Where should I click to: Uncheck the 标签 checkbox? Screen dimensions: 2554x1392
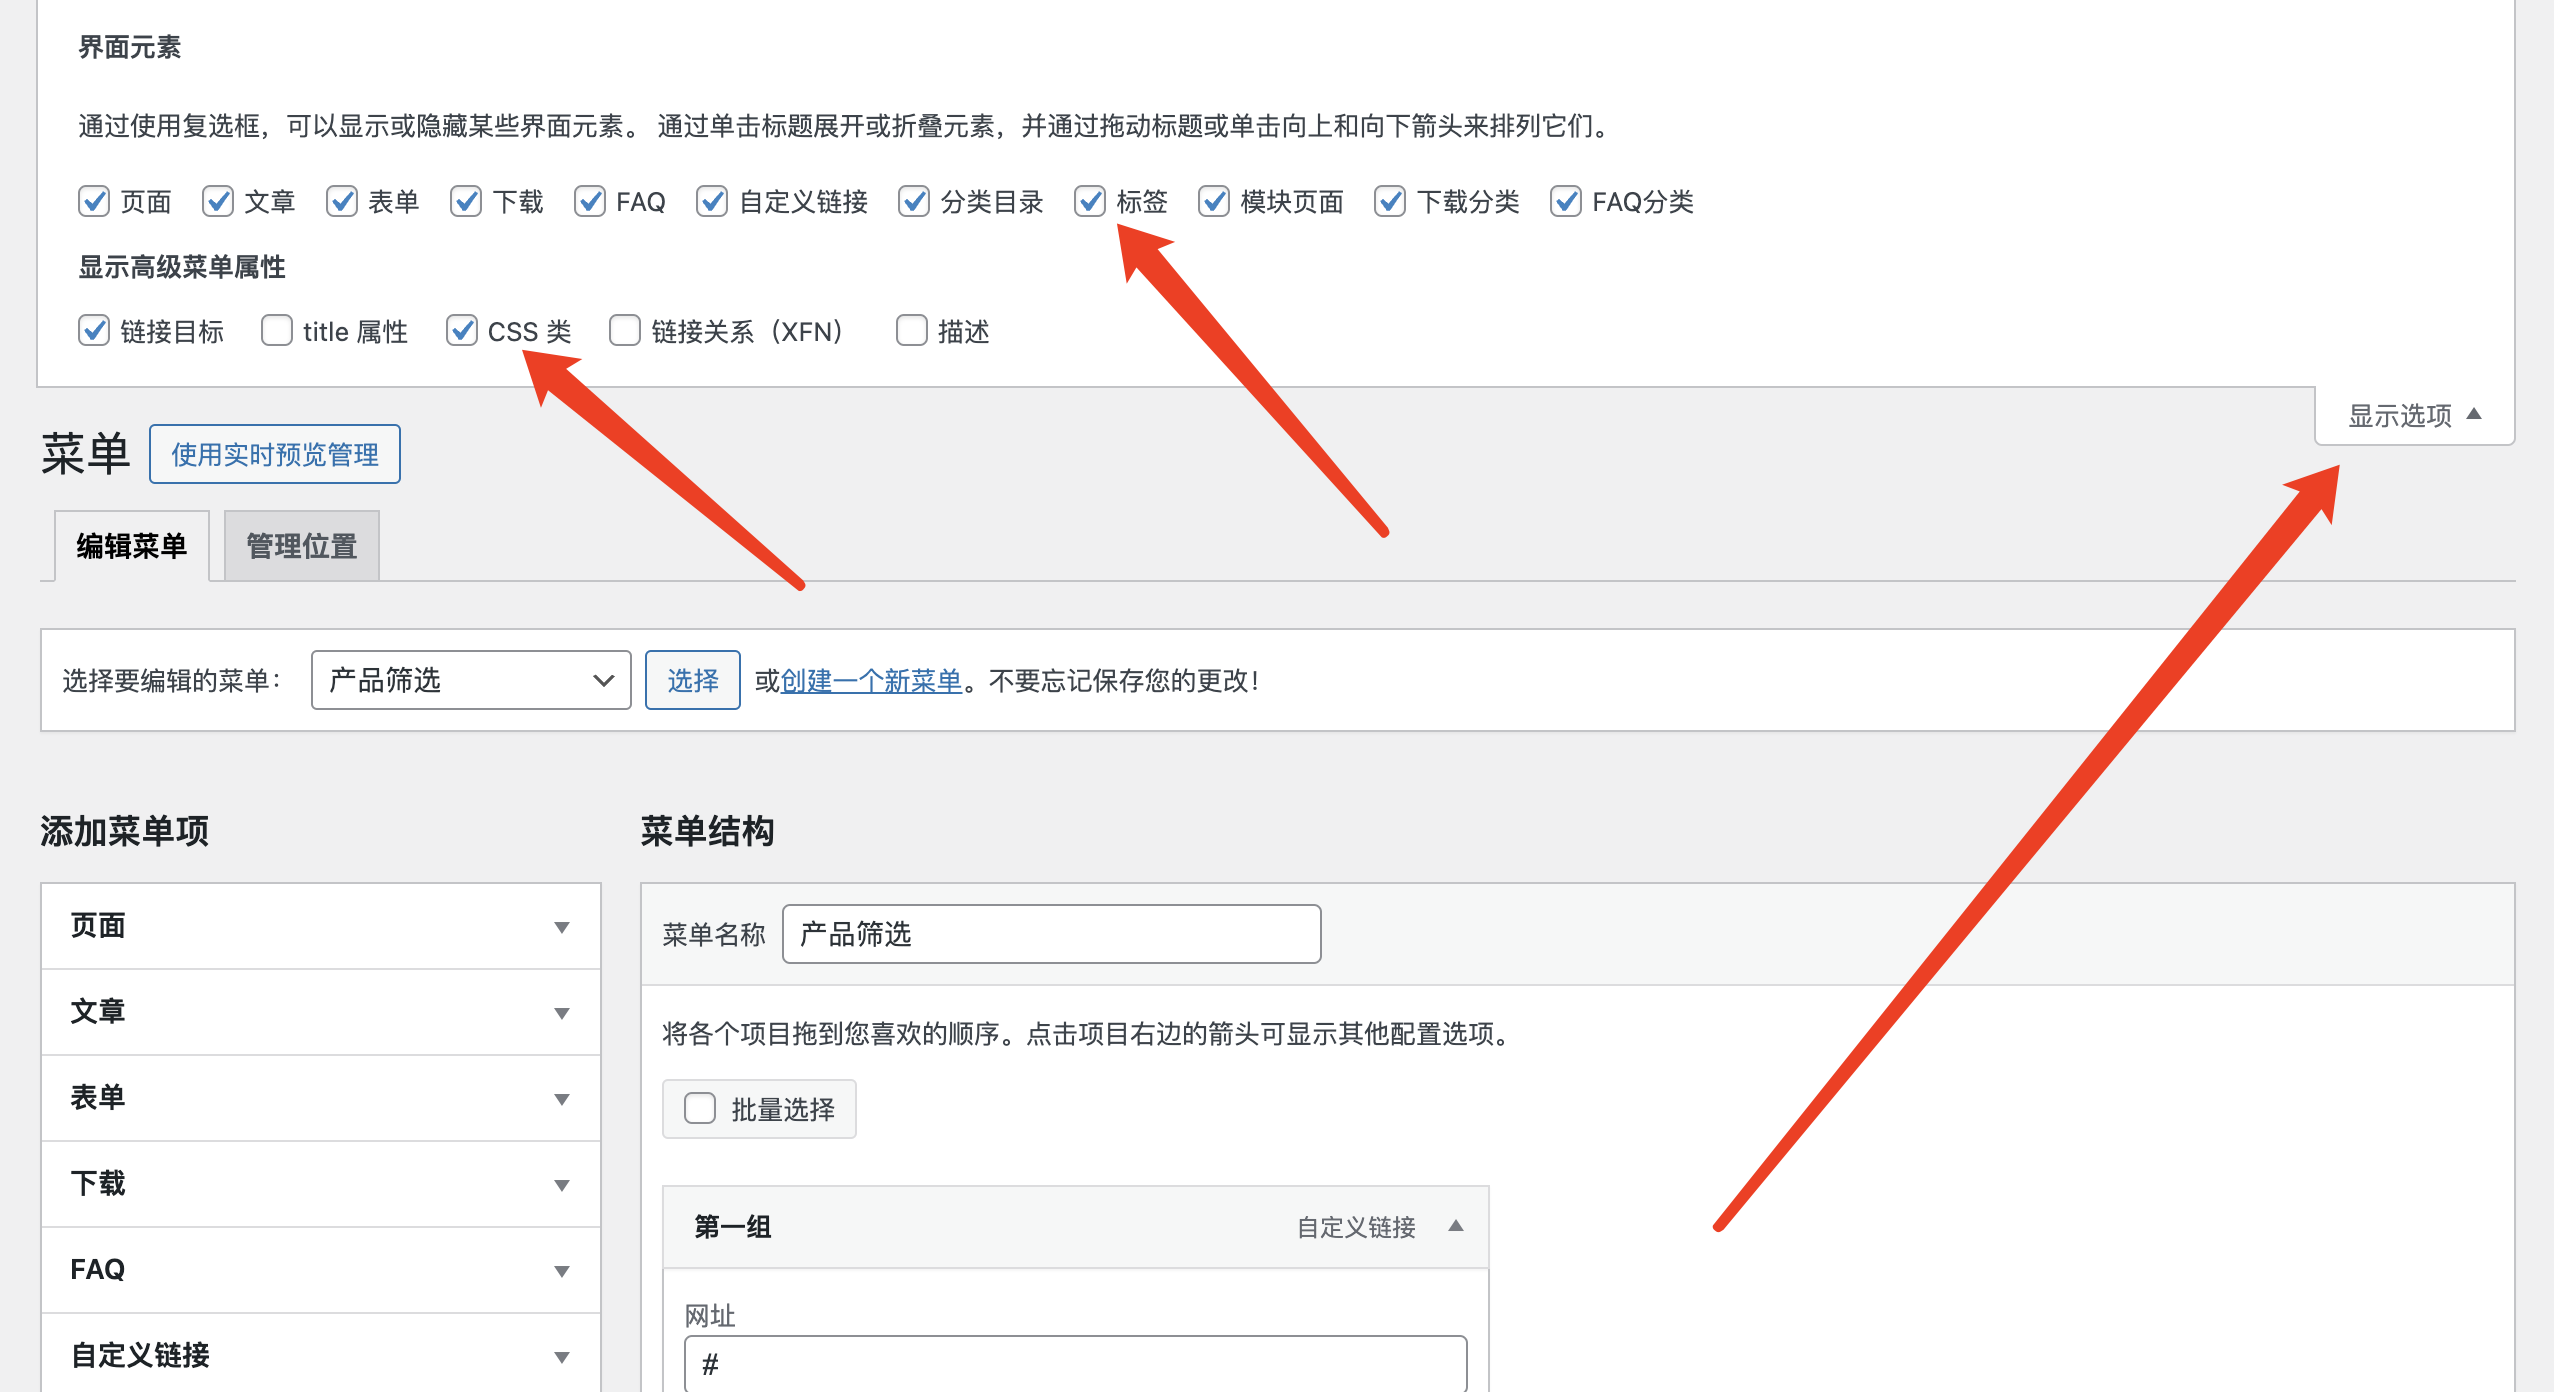1090,201
